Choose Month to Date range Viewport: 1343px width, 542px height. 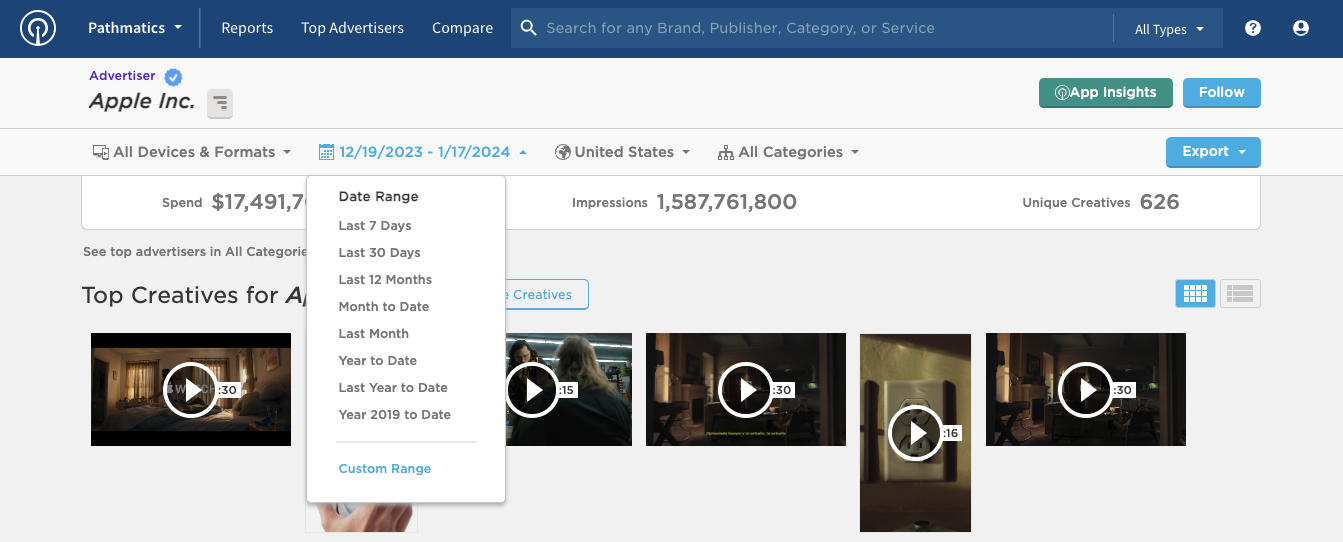(383, 306)
